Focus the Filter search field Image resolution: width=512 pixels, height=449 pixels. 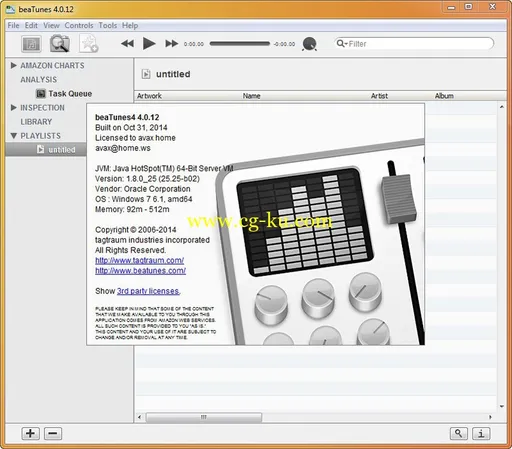(x=414, y=44)
